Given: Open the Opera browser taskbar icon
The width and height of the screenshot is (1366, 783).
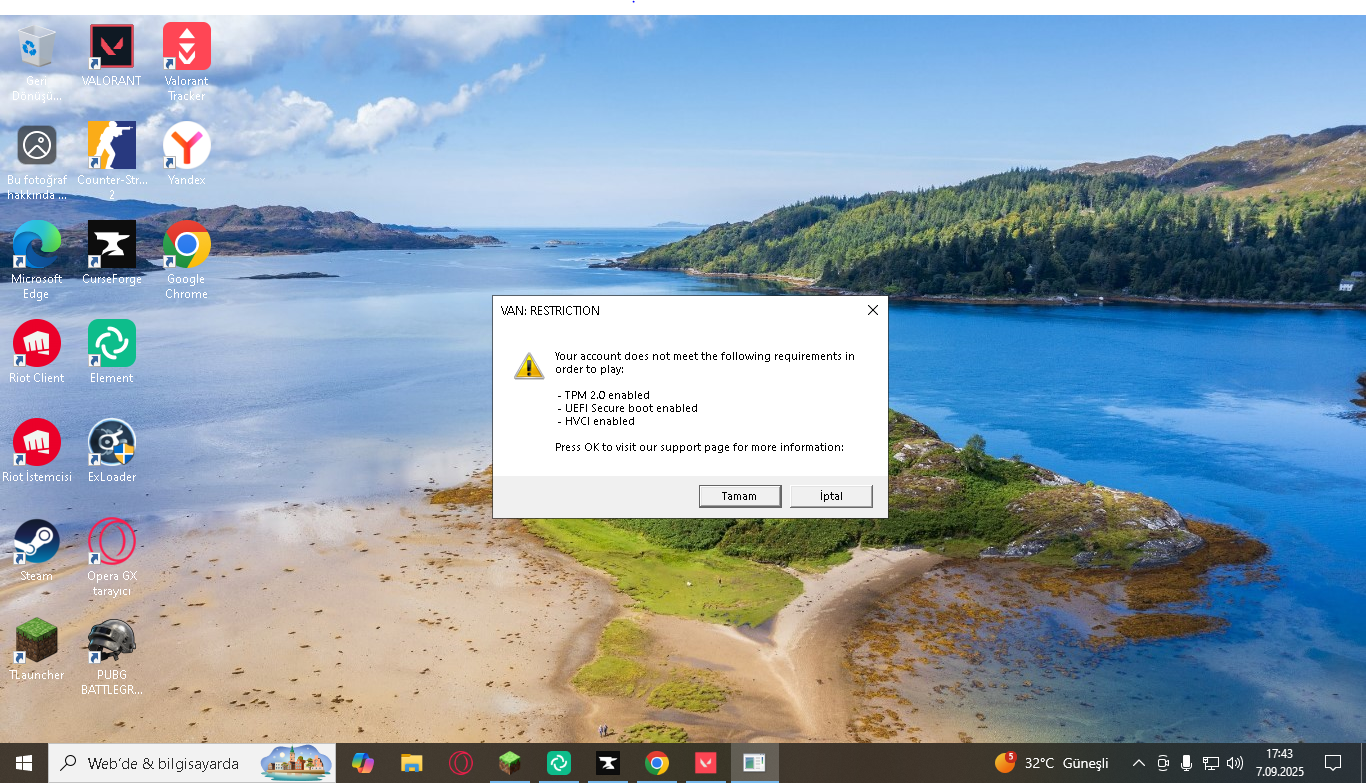Looking at the screenshot, I should [461, 763].
